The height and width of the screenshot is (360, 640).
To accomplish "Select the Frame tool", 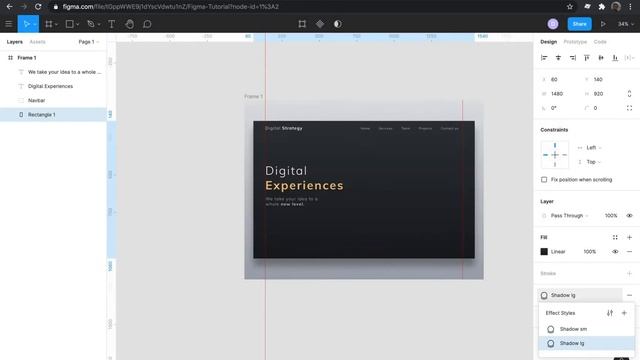I will tap(49, 24).
